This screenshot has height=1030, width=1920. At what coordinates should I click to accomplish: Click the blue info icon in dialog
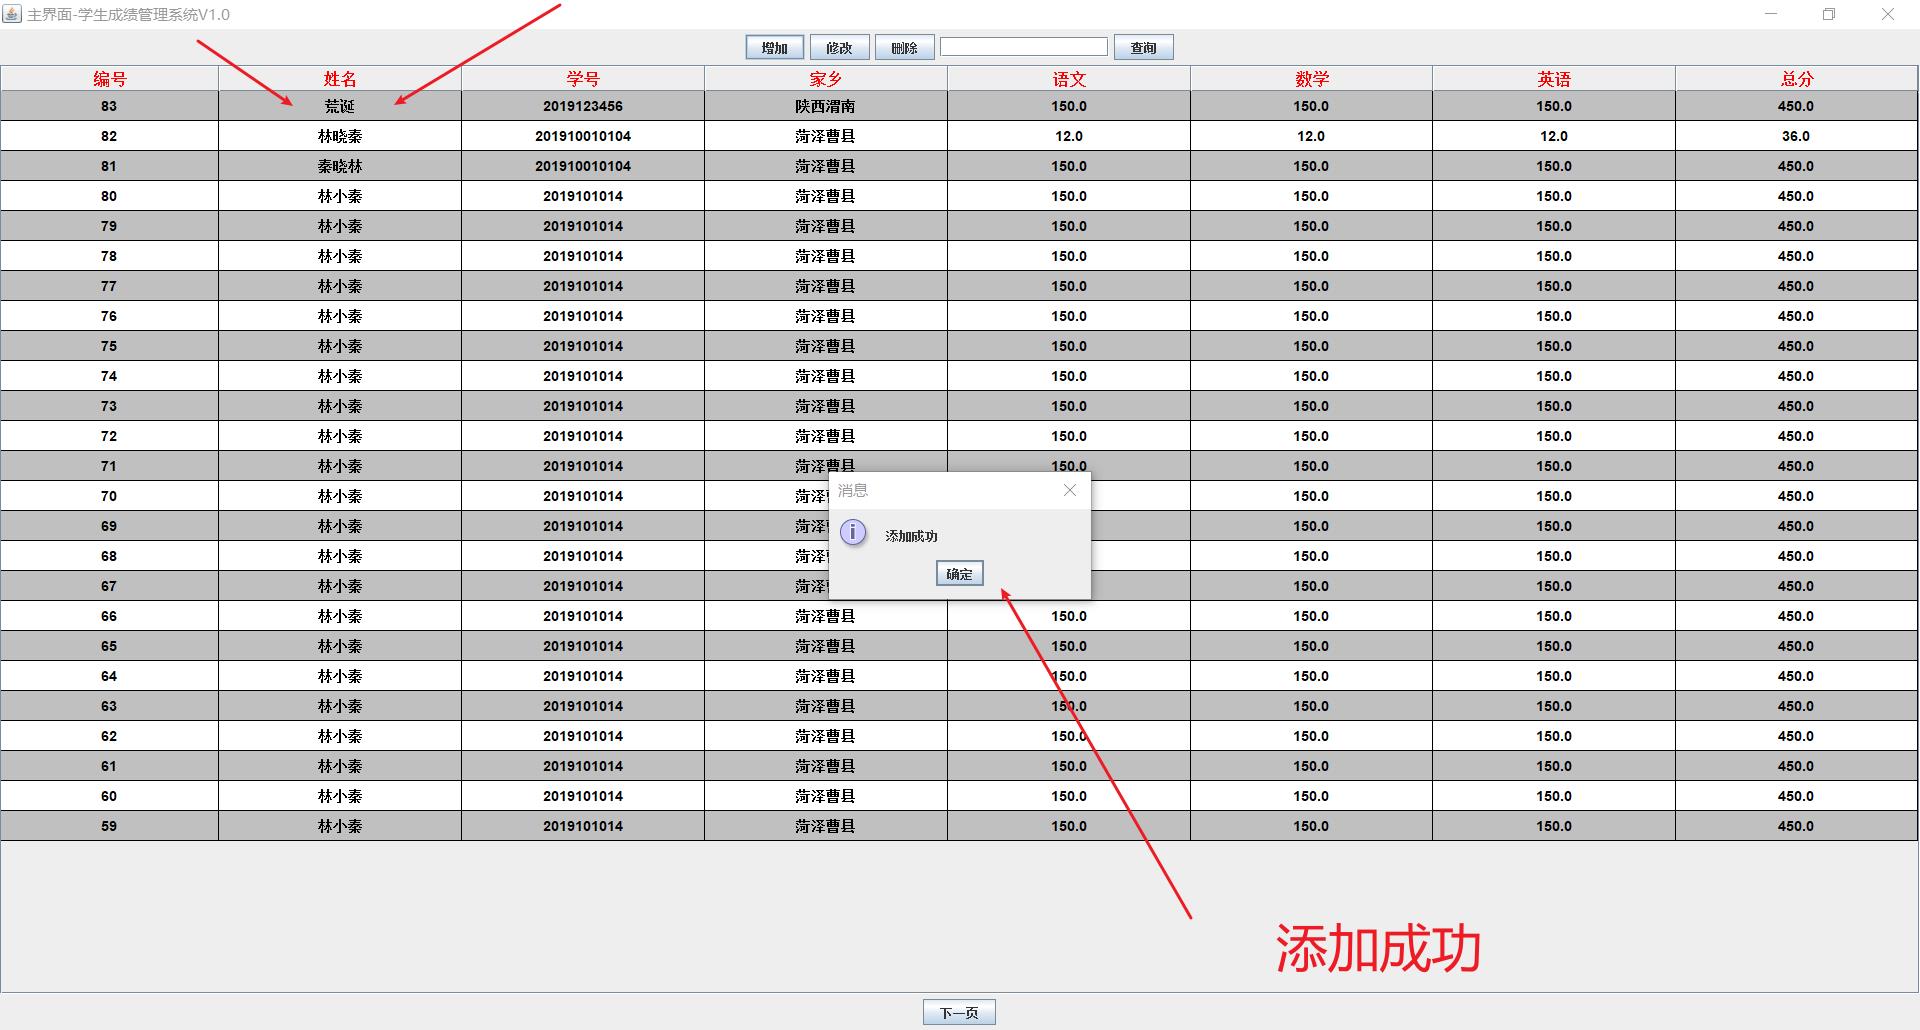(x=853, y=533)
